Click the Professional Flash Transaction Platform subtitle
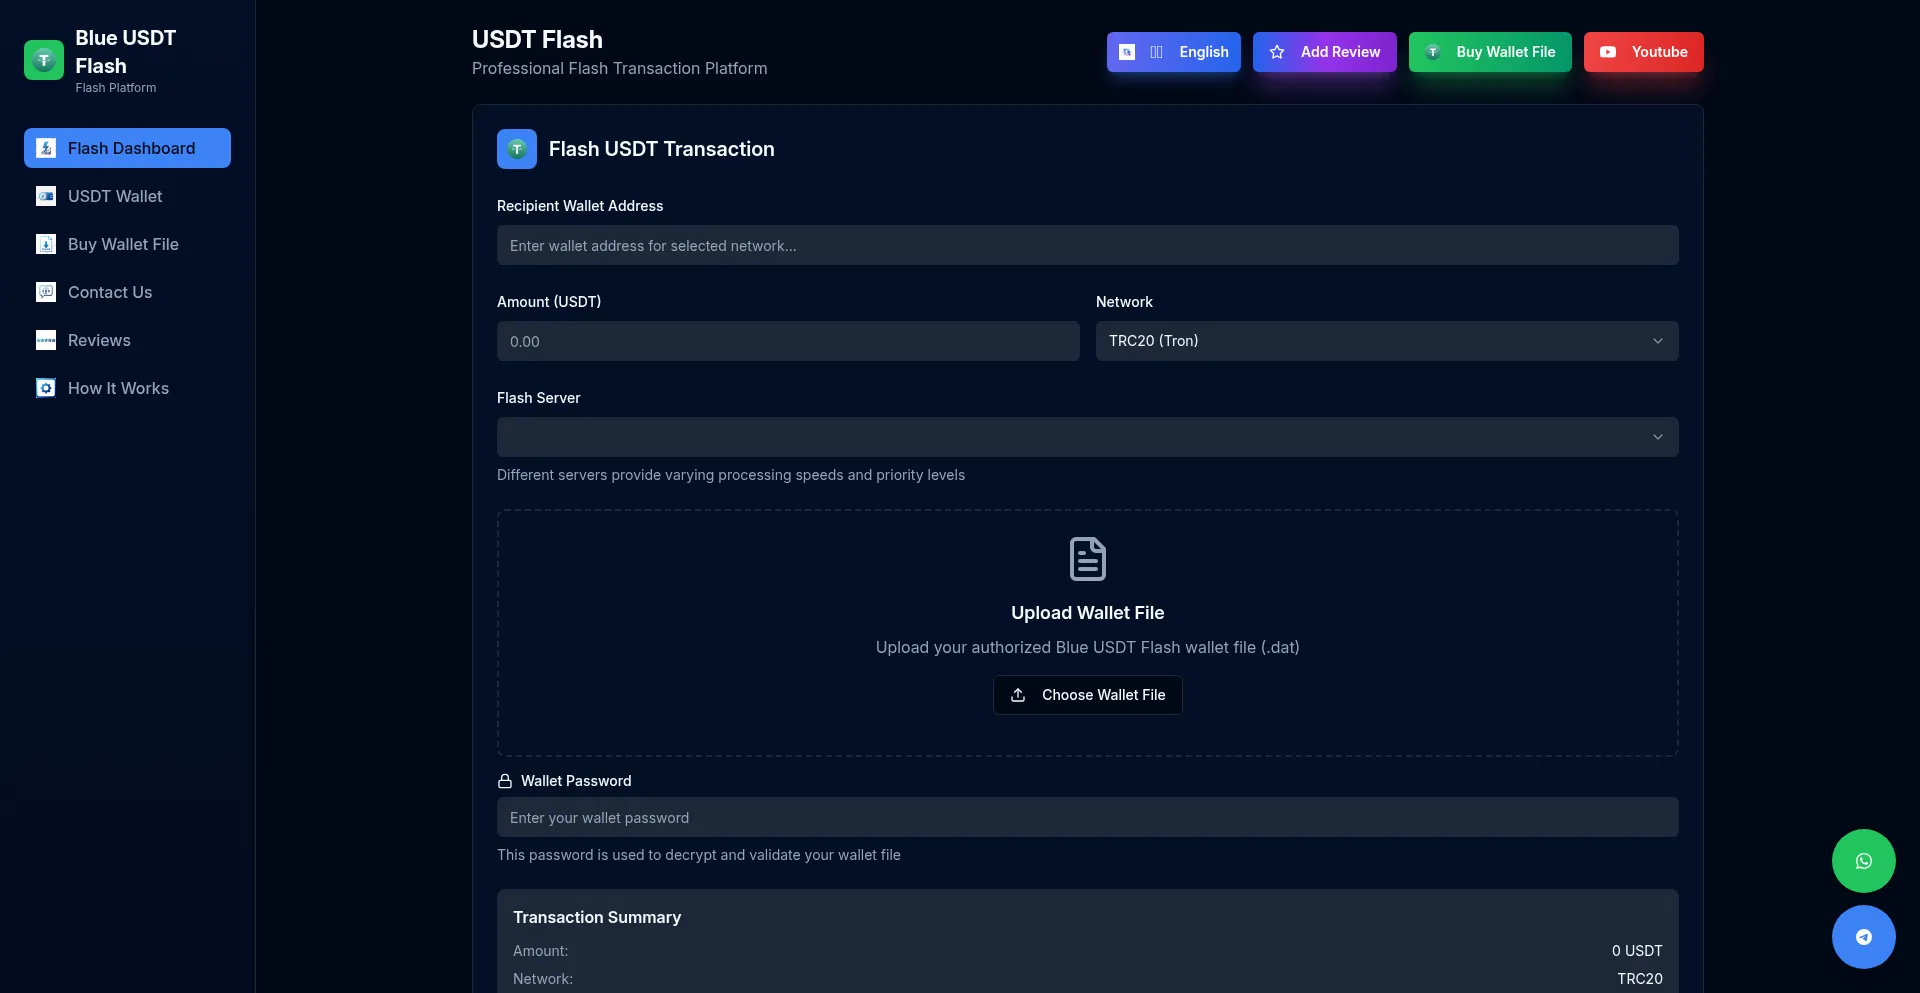The image size is (1920, 993). point(620,68)
